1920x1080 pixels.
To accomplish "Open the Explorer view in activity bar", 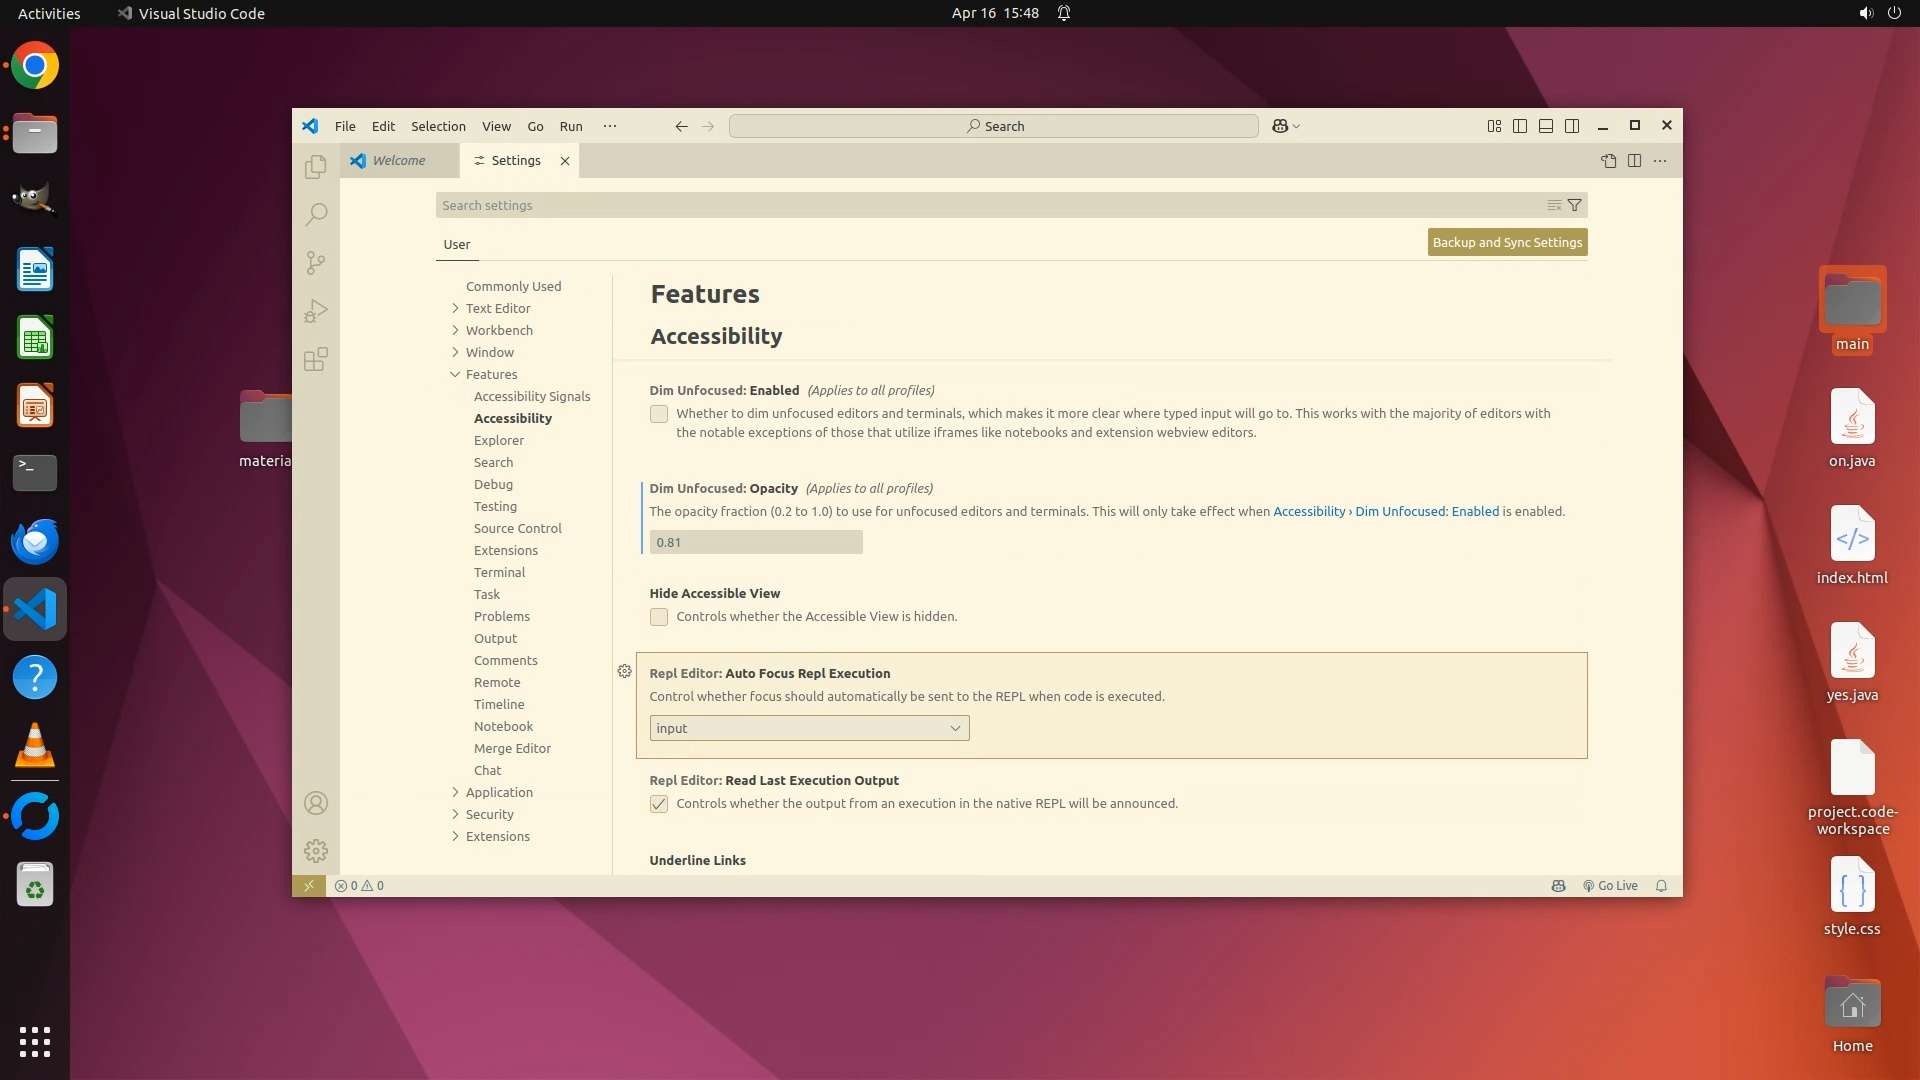I will tap(316, 166).
